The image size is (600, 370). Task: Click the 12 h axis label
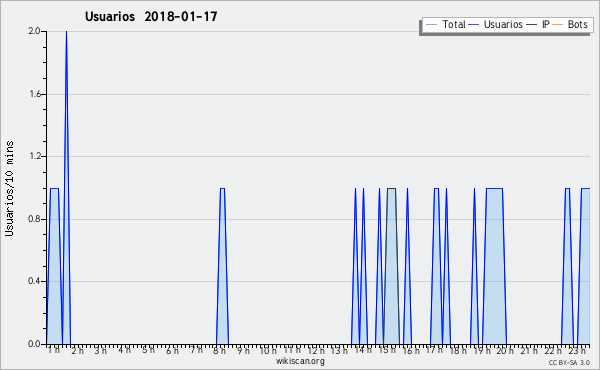point(316,350)
